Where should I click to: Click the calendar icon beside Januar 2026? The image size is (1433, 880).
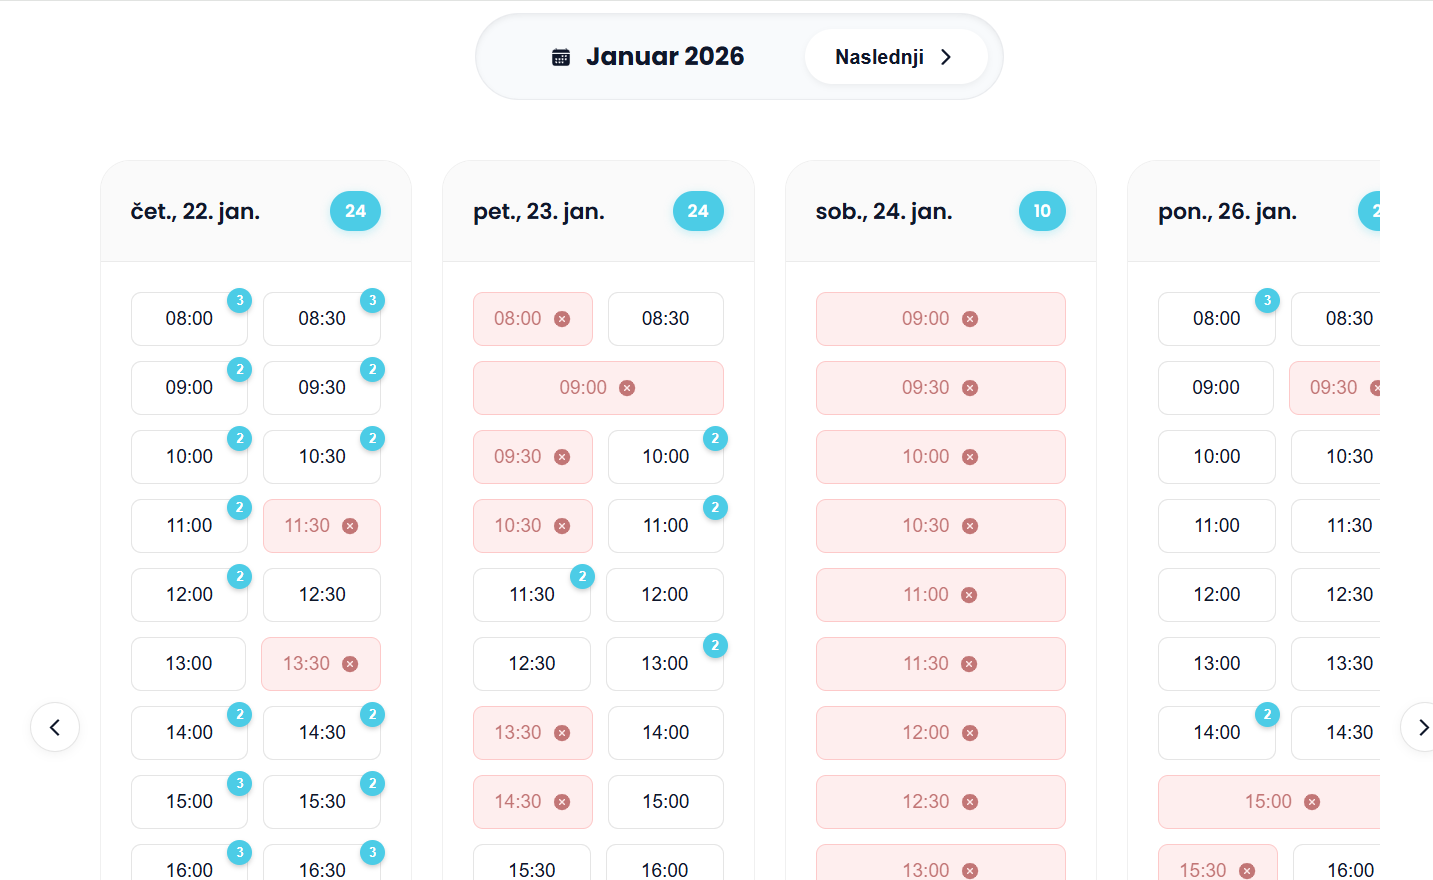pyautogui.click(x=561, y=57)
